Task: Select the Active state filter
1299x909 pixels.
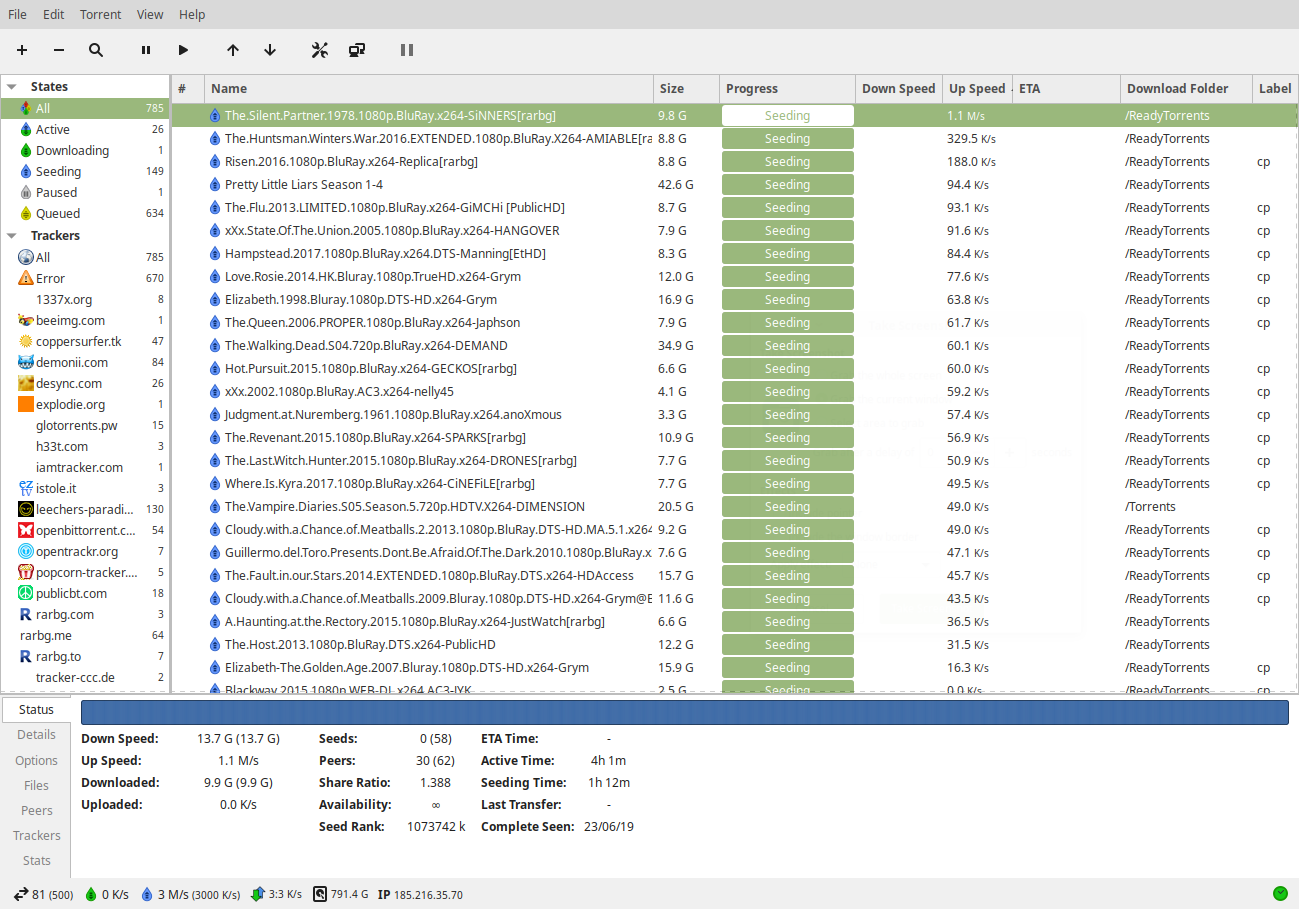Action: [x=85, y=129]
